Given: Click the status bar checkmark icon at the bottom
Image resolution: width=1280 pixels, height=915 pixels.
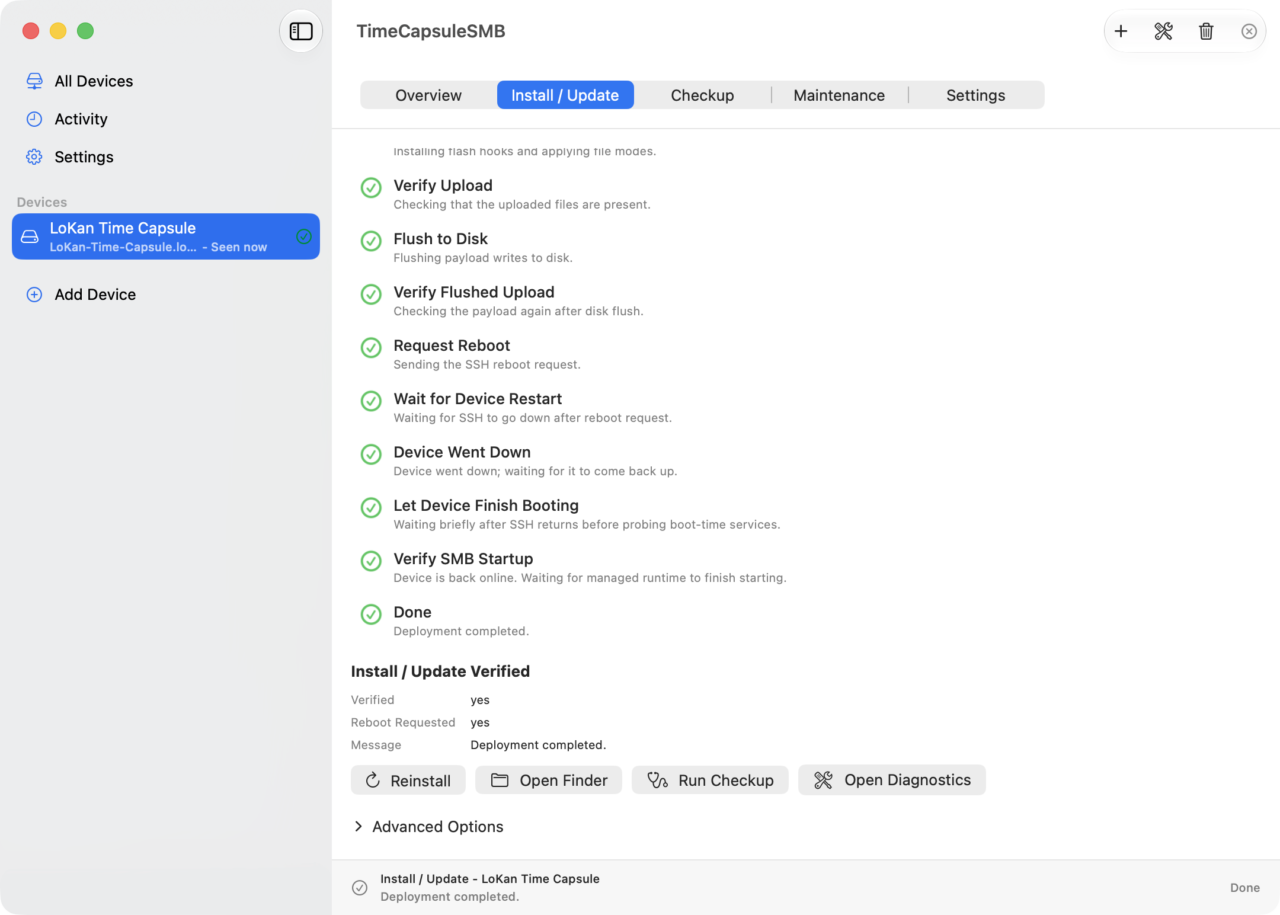Looking at the screenshot, I should pos(360,888).
